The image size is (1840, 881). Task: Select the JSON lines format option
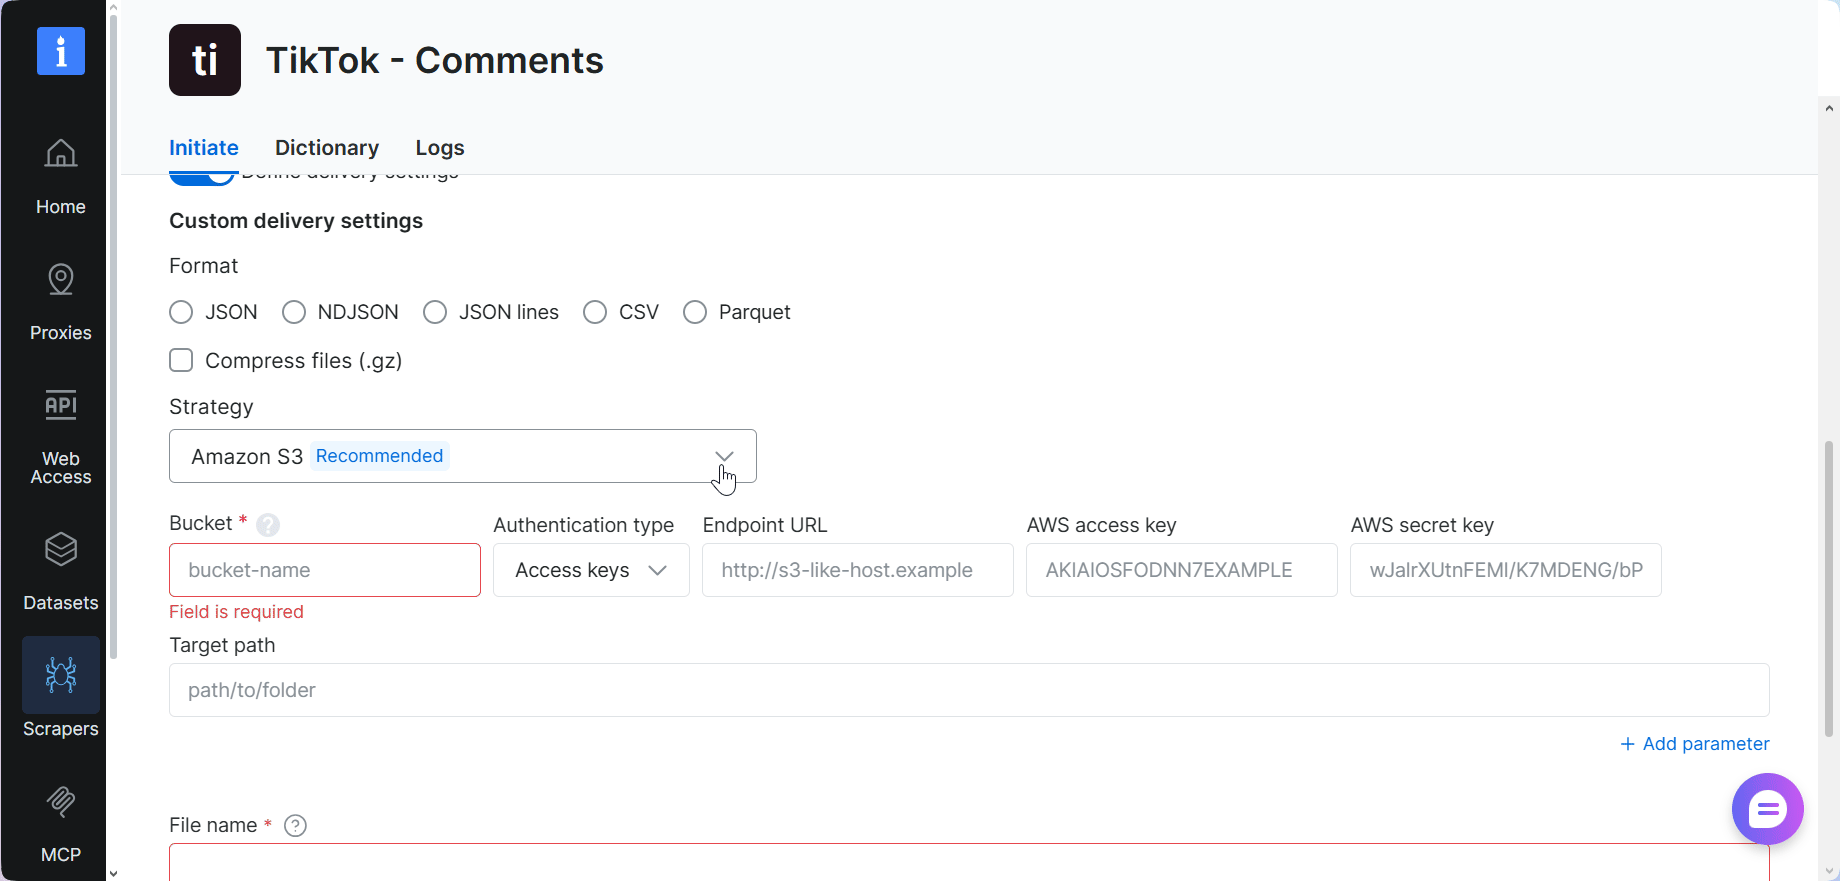click(435, 312)
